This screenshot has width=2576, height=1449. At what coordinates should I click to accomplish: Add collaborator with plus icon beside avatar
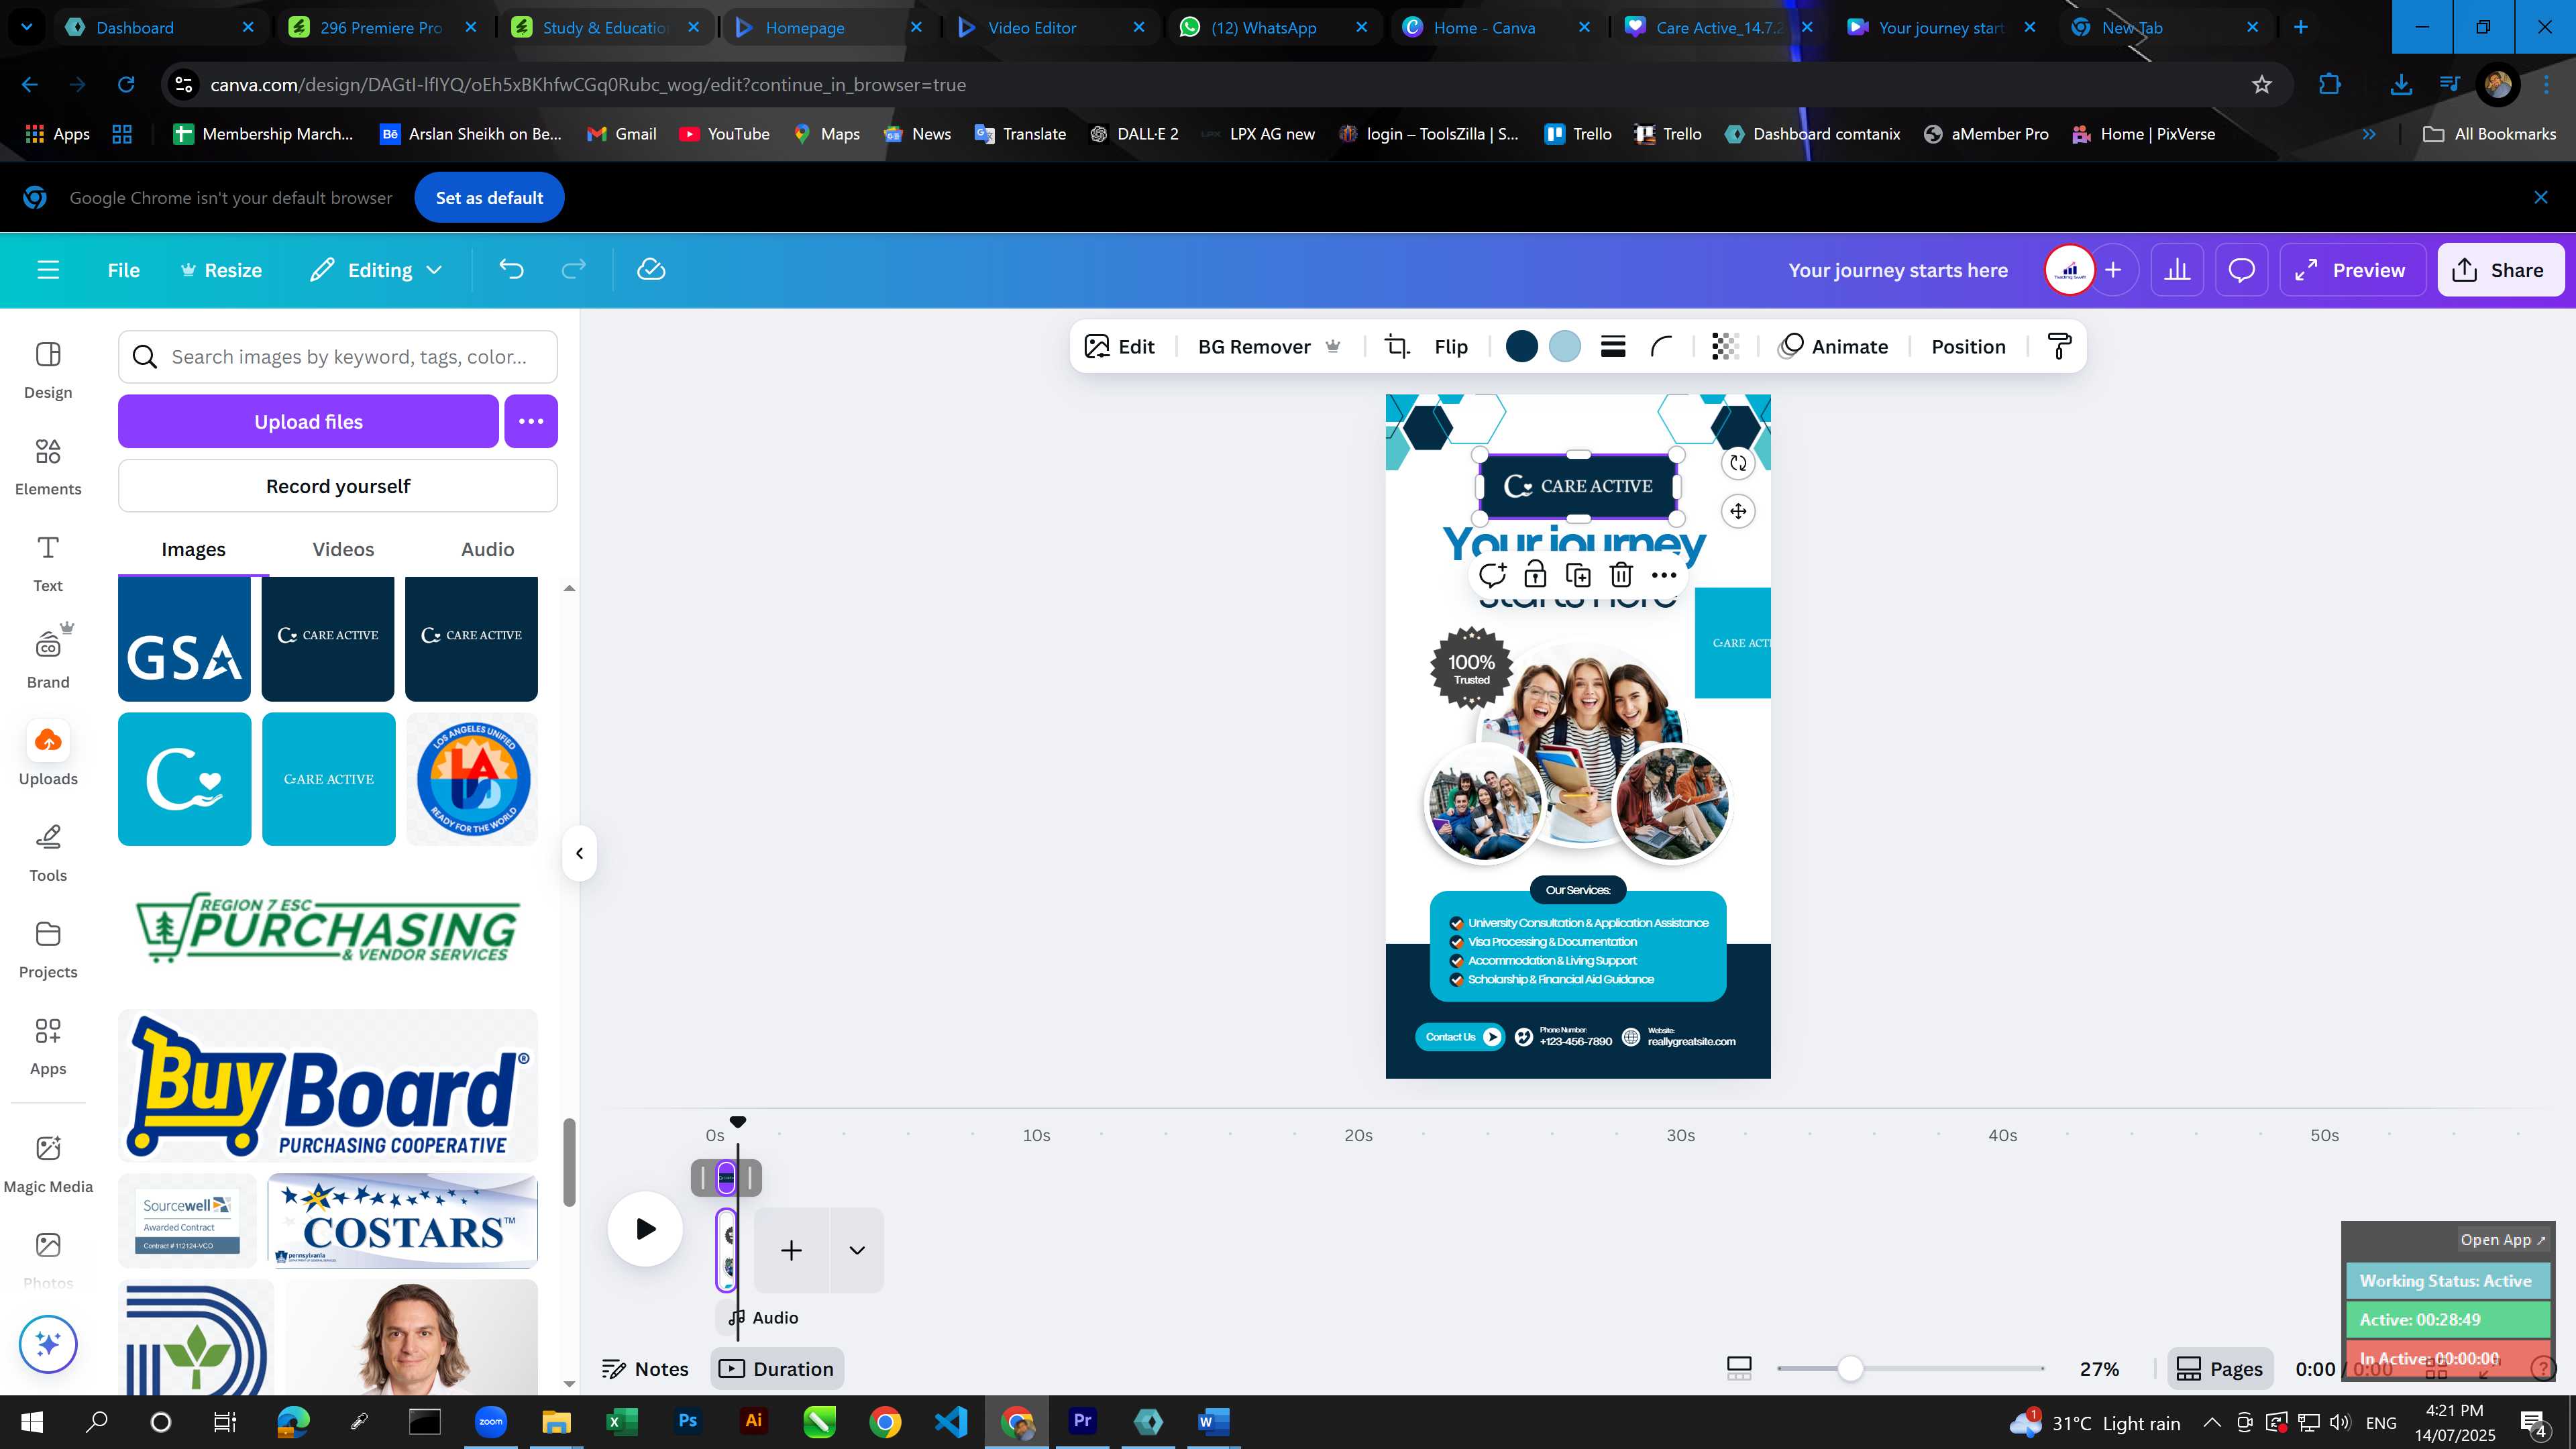[2113, 270]
